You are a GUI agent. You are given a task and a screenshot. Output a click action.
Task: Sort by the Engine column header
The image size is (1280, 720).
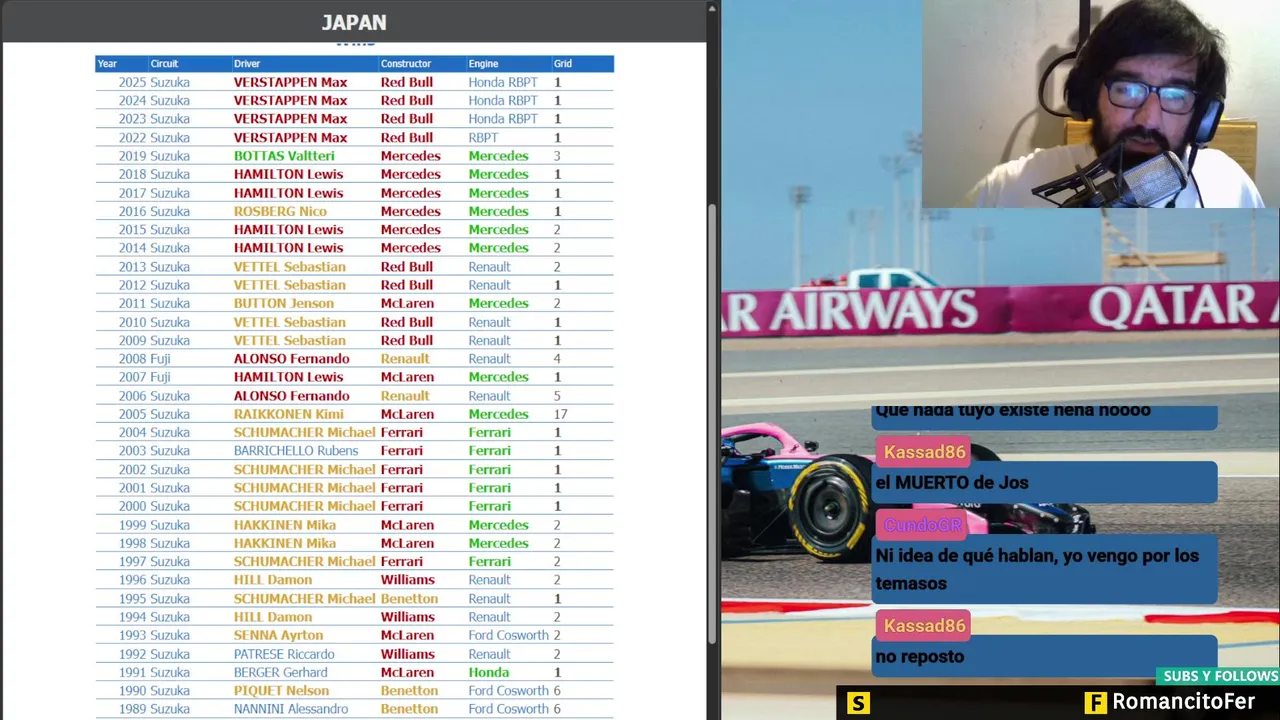pyautogui.click(x=482, y=64)
